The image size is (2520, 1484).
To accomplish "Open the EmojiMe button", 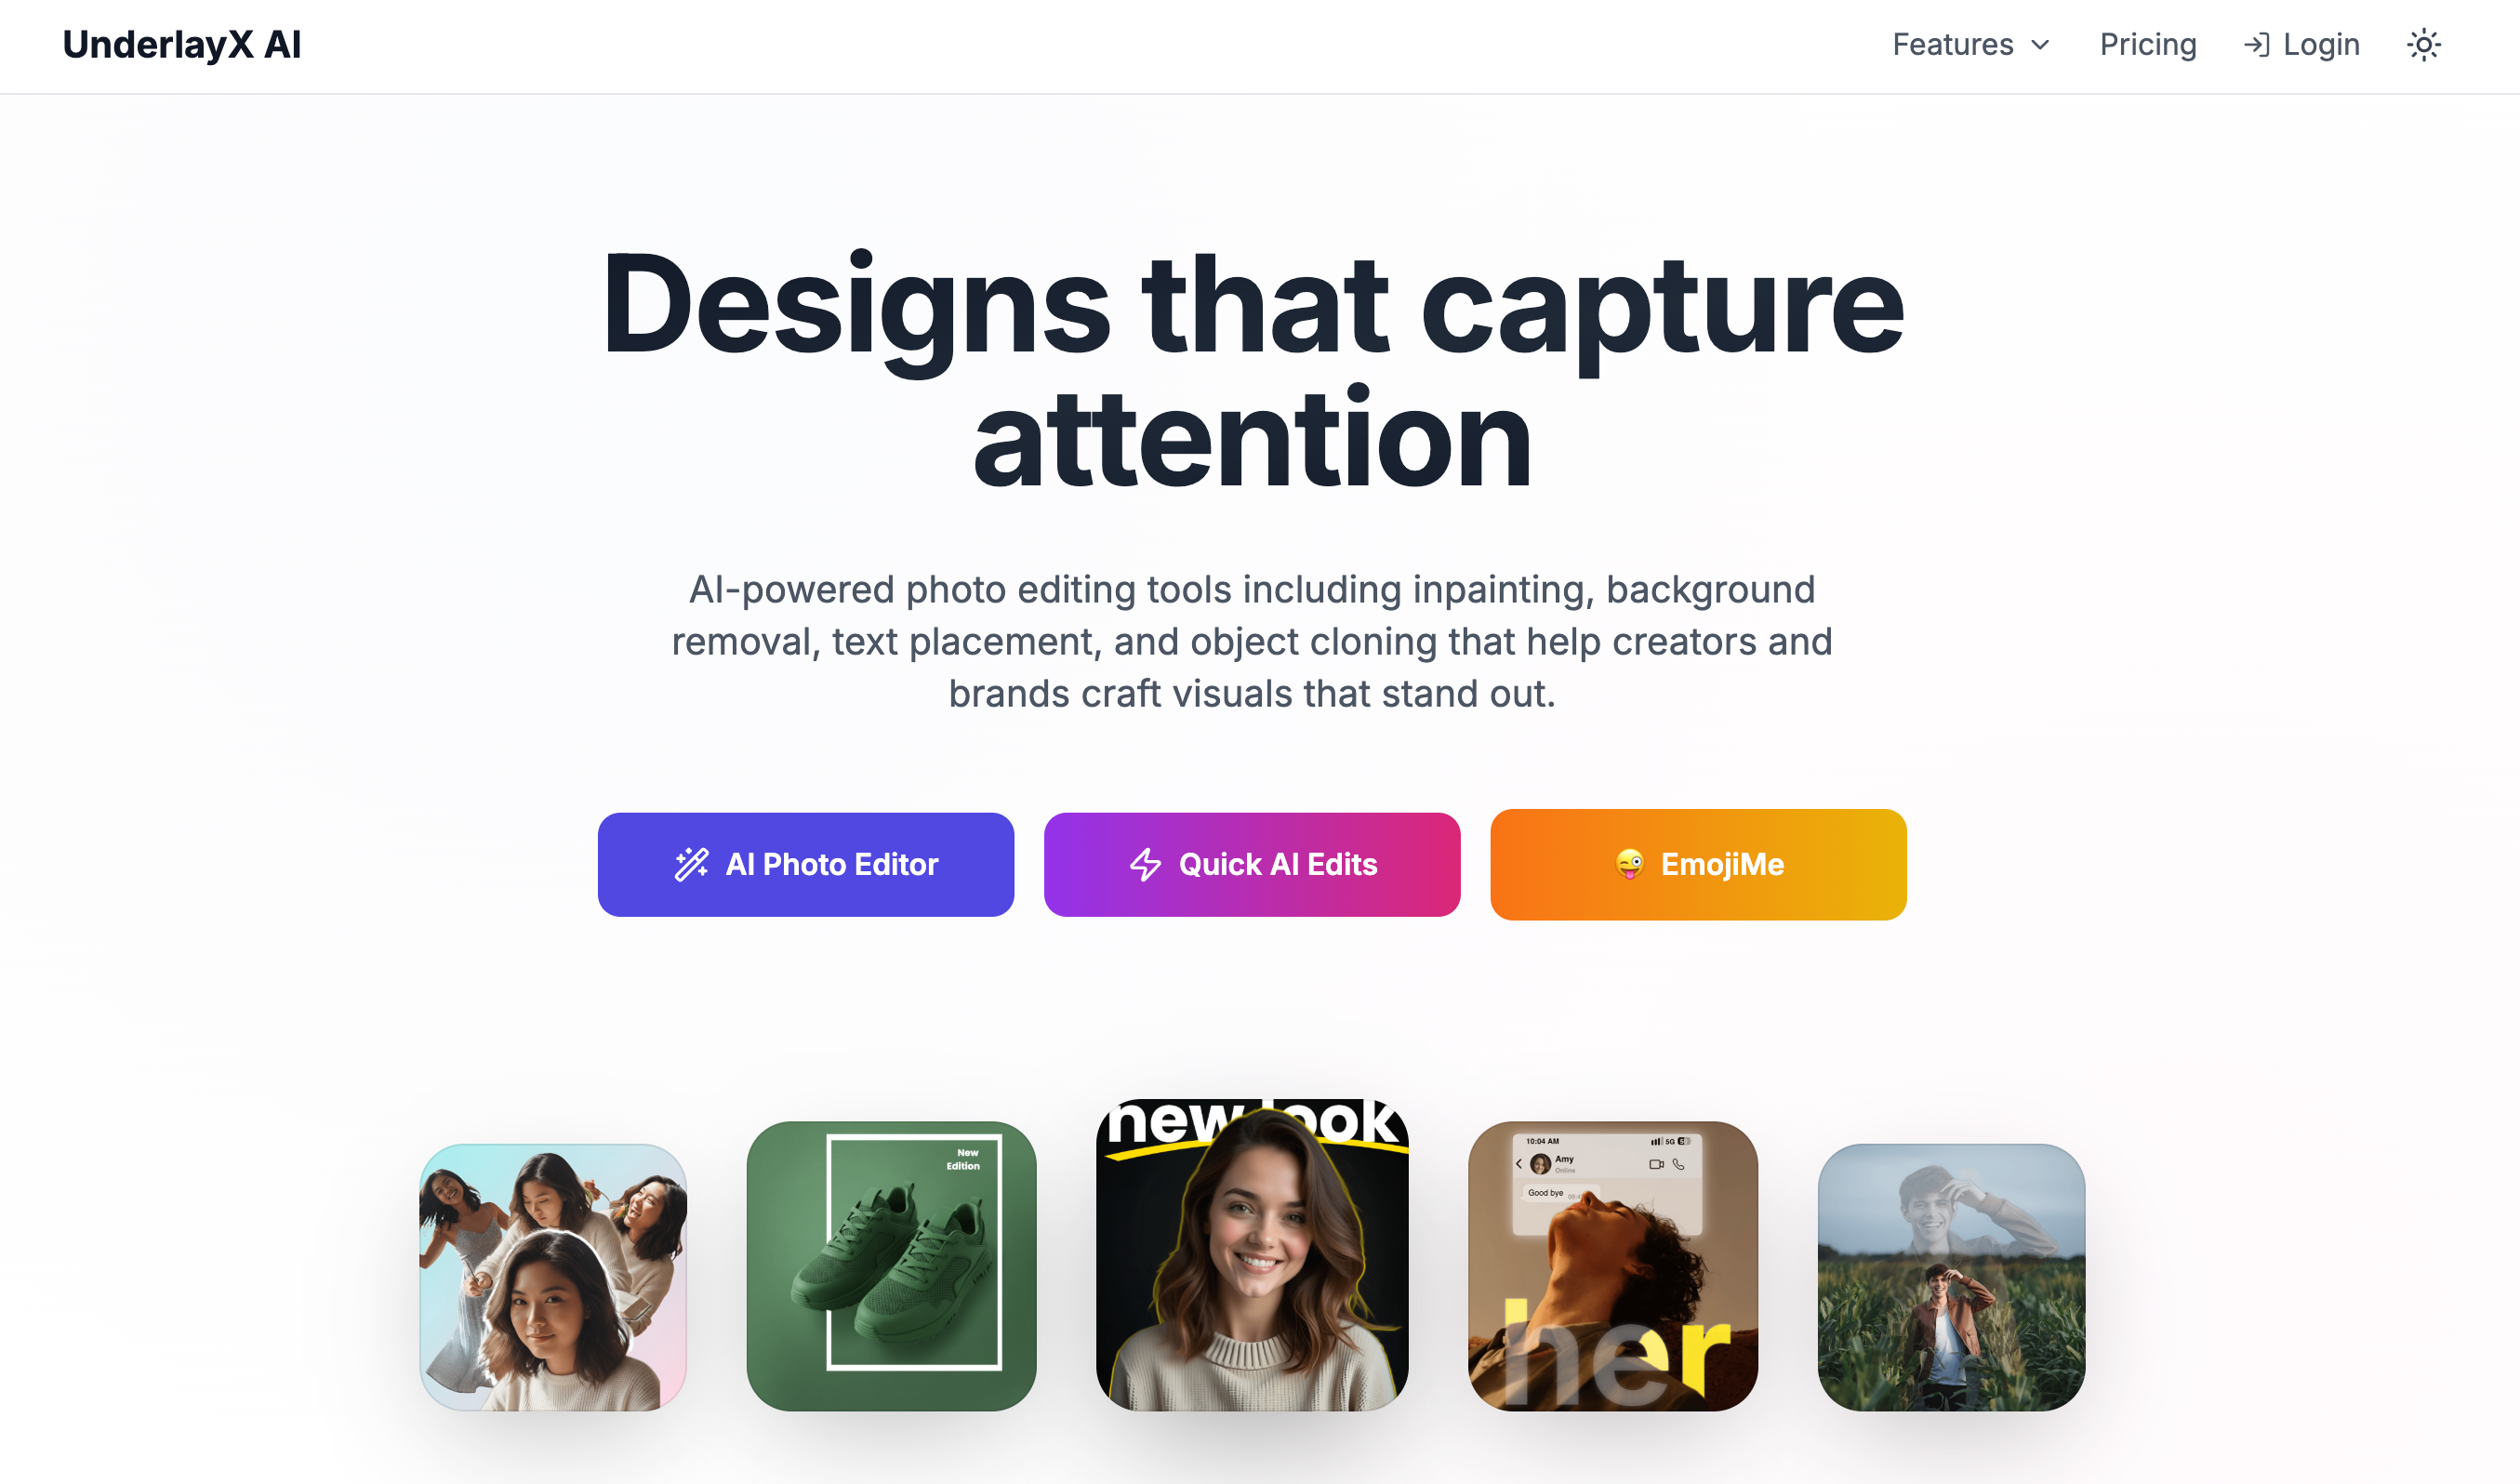I will coord(1698,864).
